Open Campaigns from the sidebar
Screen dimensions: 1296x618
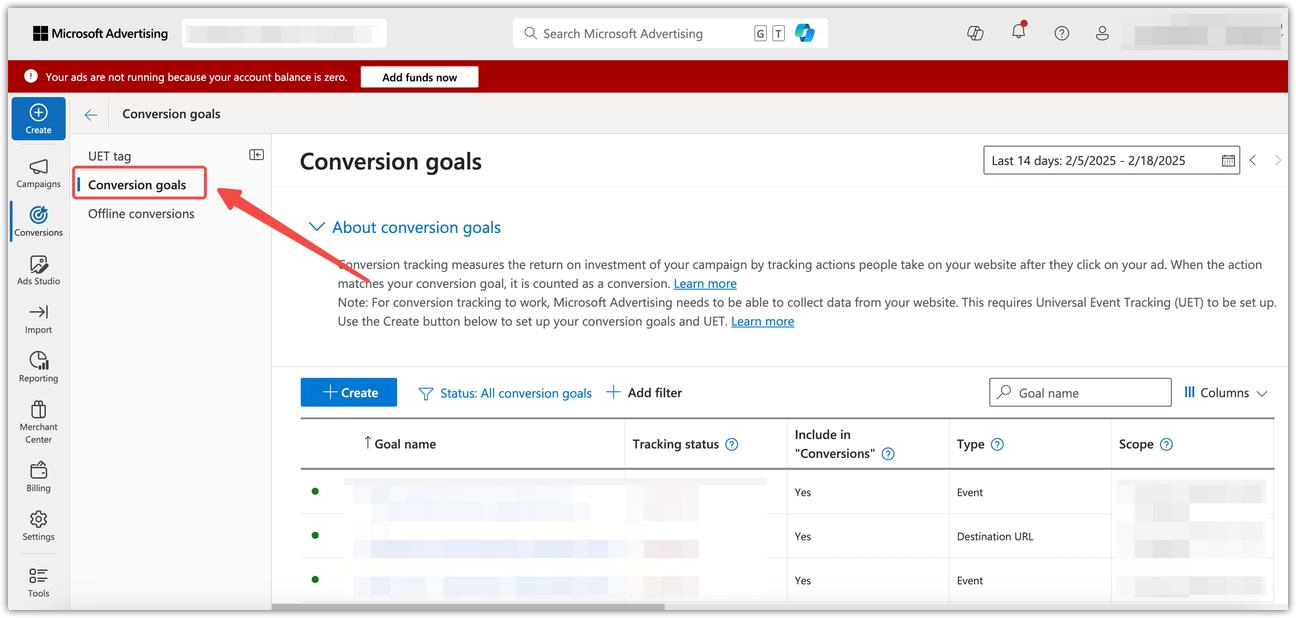(38, 173)
